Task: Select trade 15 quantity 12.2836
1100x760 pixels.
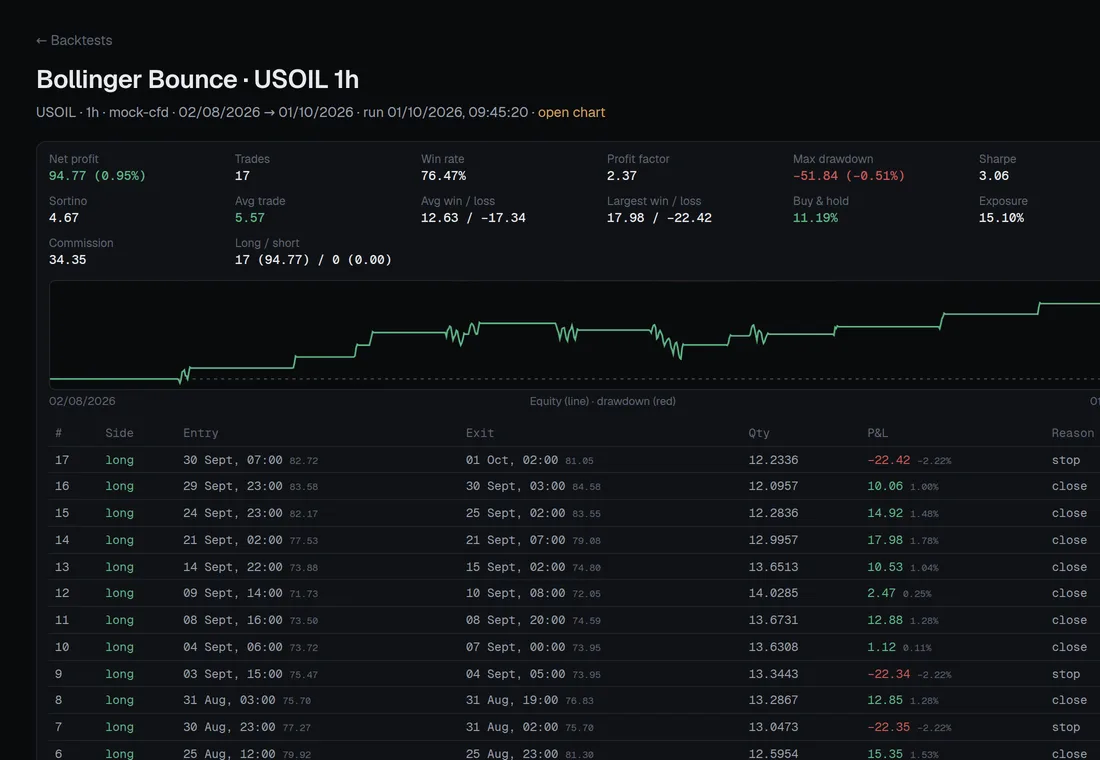Action: click(x=773, y=513)
